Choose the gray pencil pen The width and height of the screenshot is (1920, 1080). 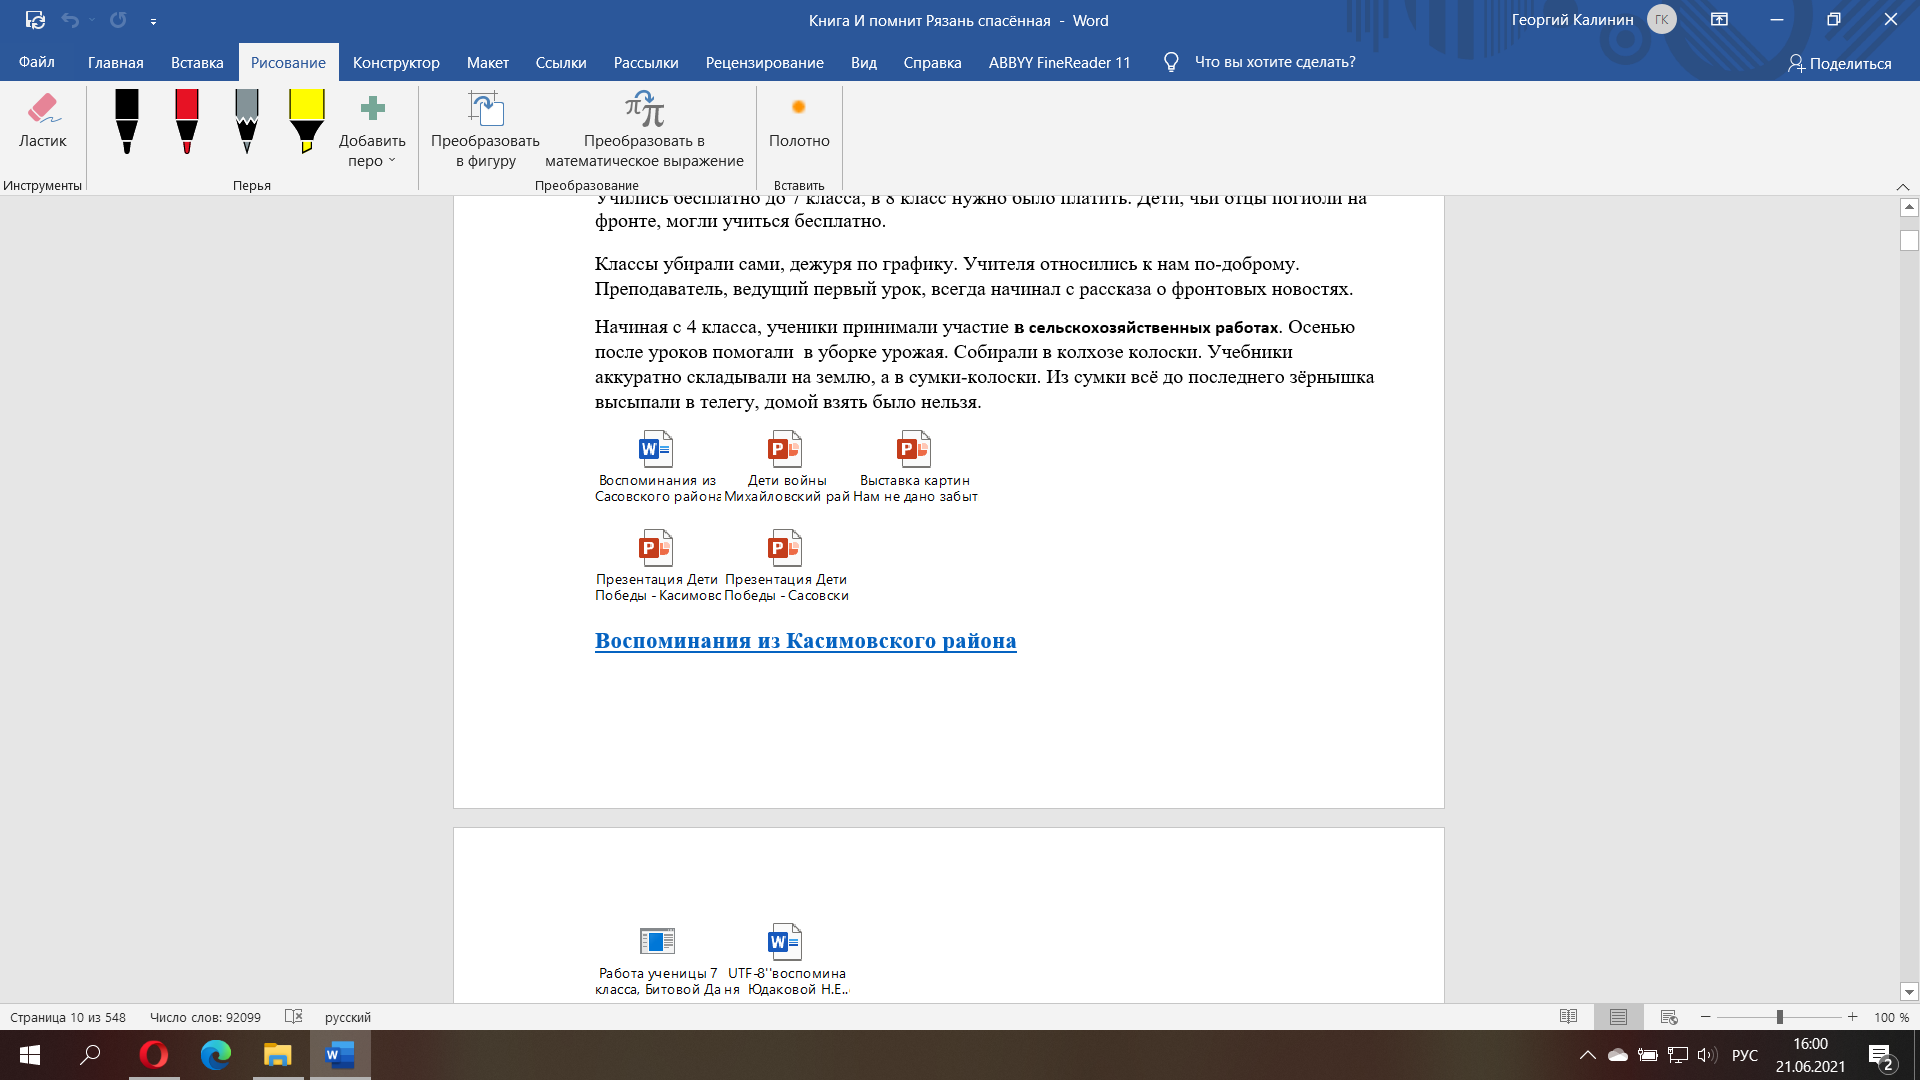tap(247, 122)
